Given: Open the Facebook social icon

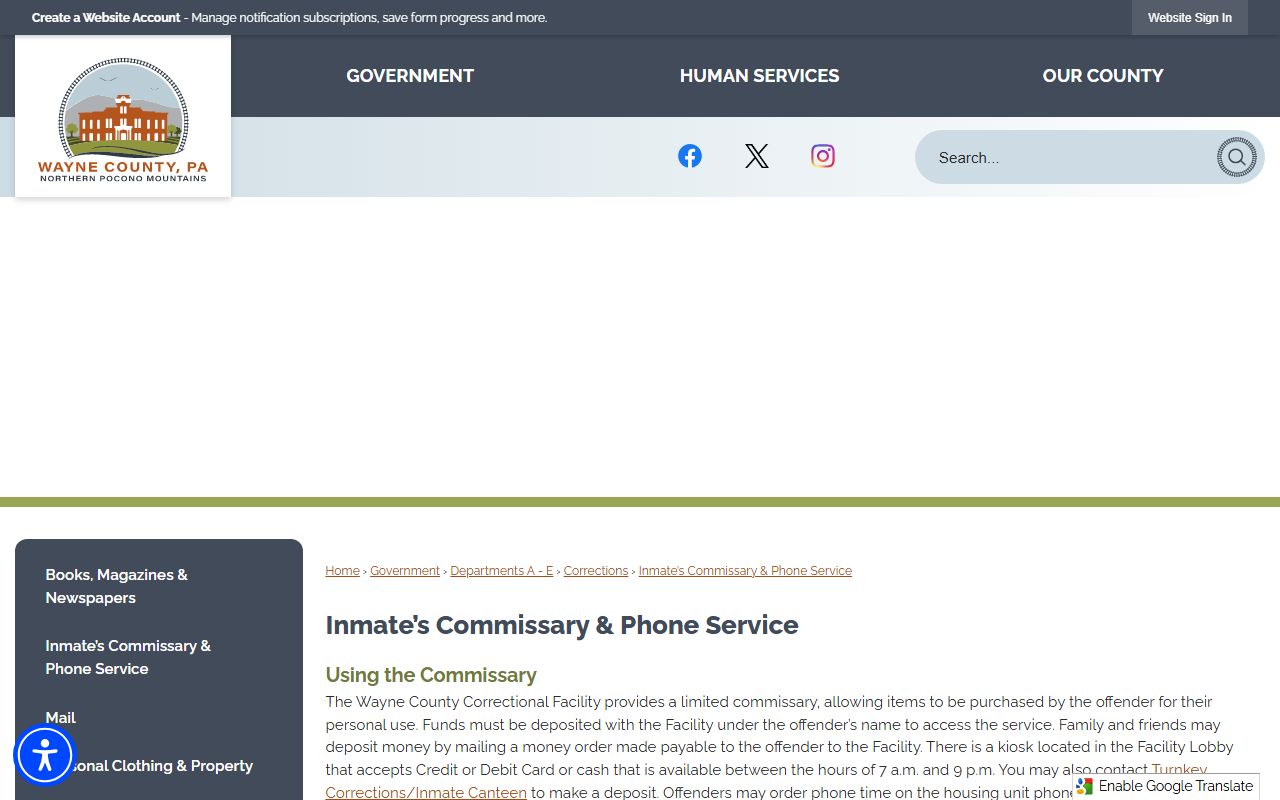Looking at the screenshot, I should pyautogui.click(x=690, y=156).
